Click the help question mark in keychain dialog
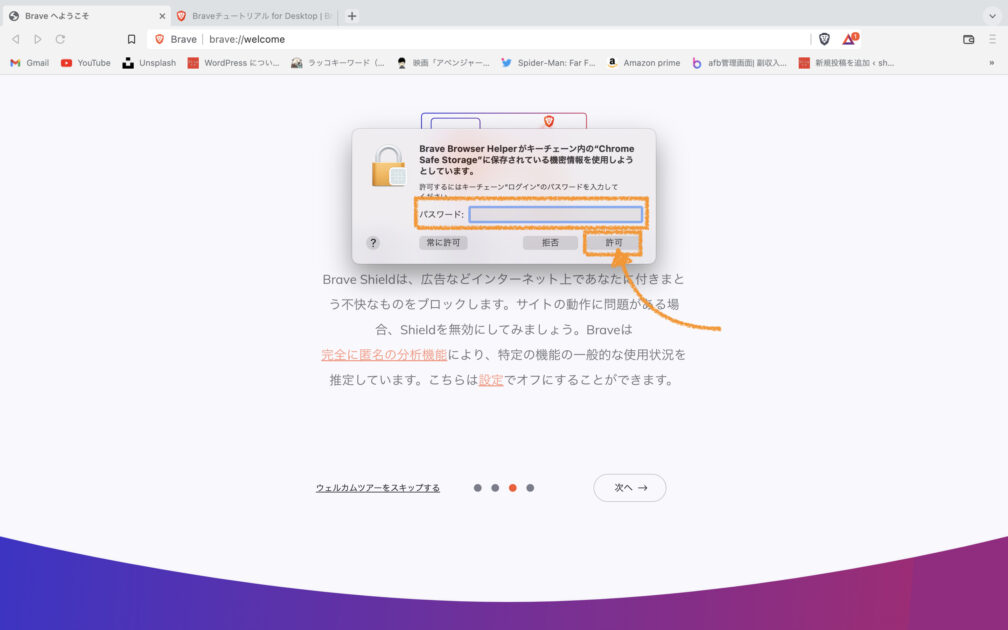The height and width of the screenshot is (630, 1008). [x=373, y=243]
